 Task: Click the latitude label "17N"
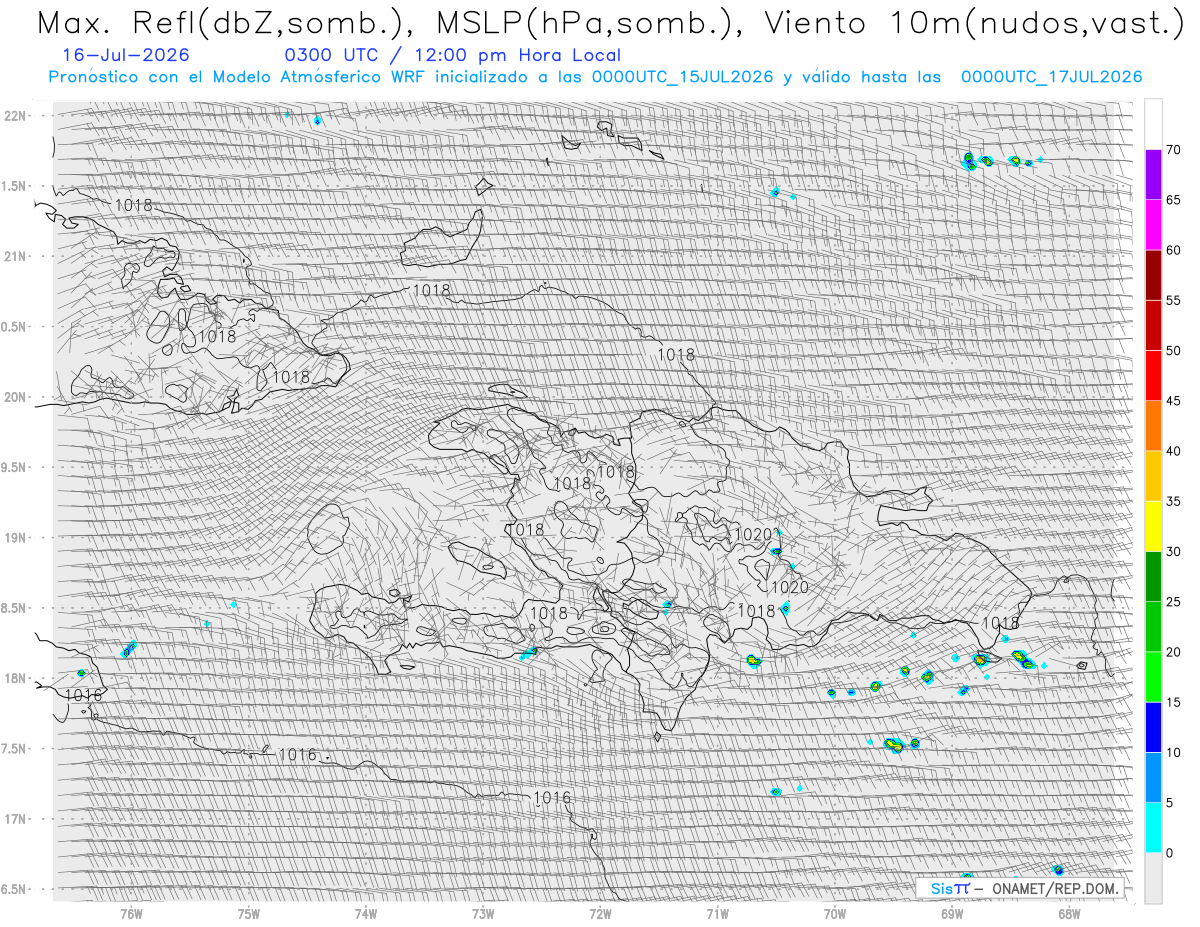[x=15, y=819]
